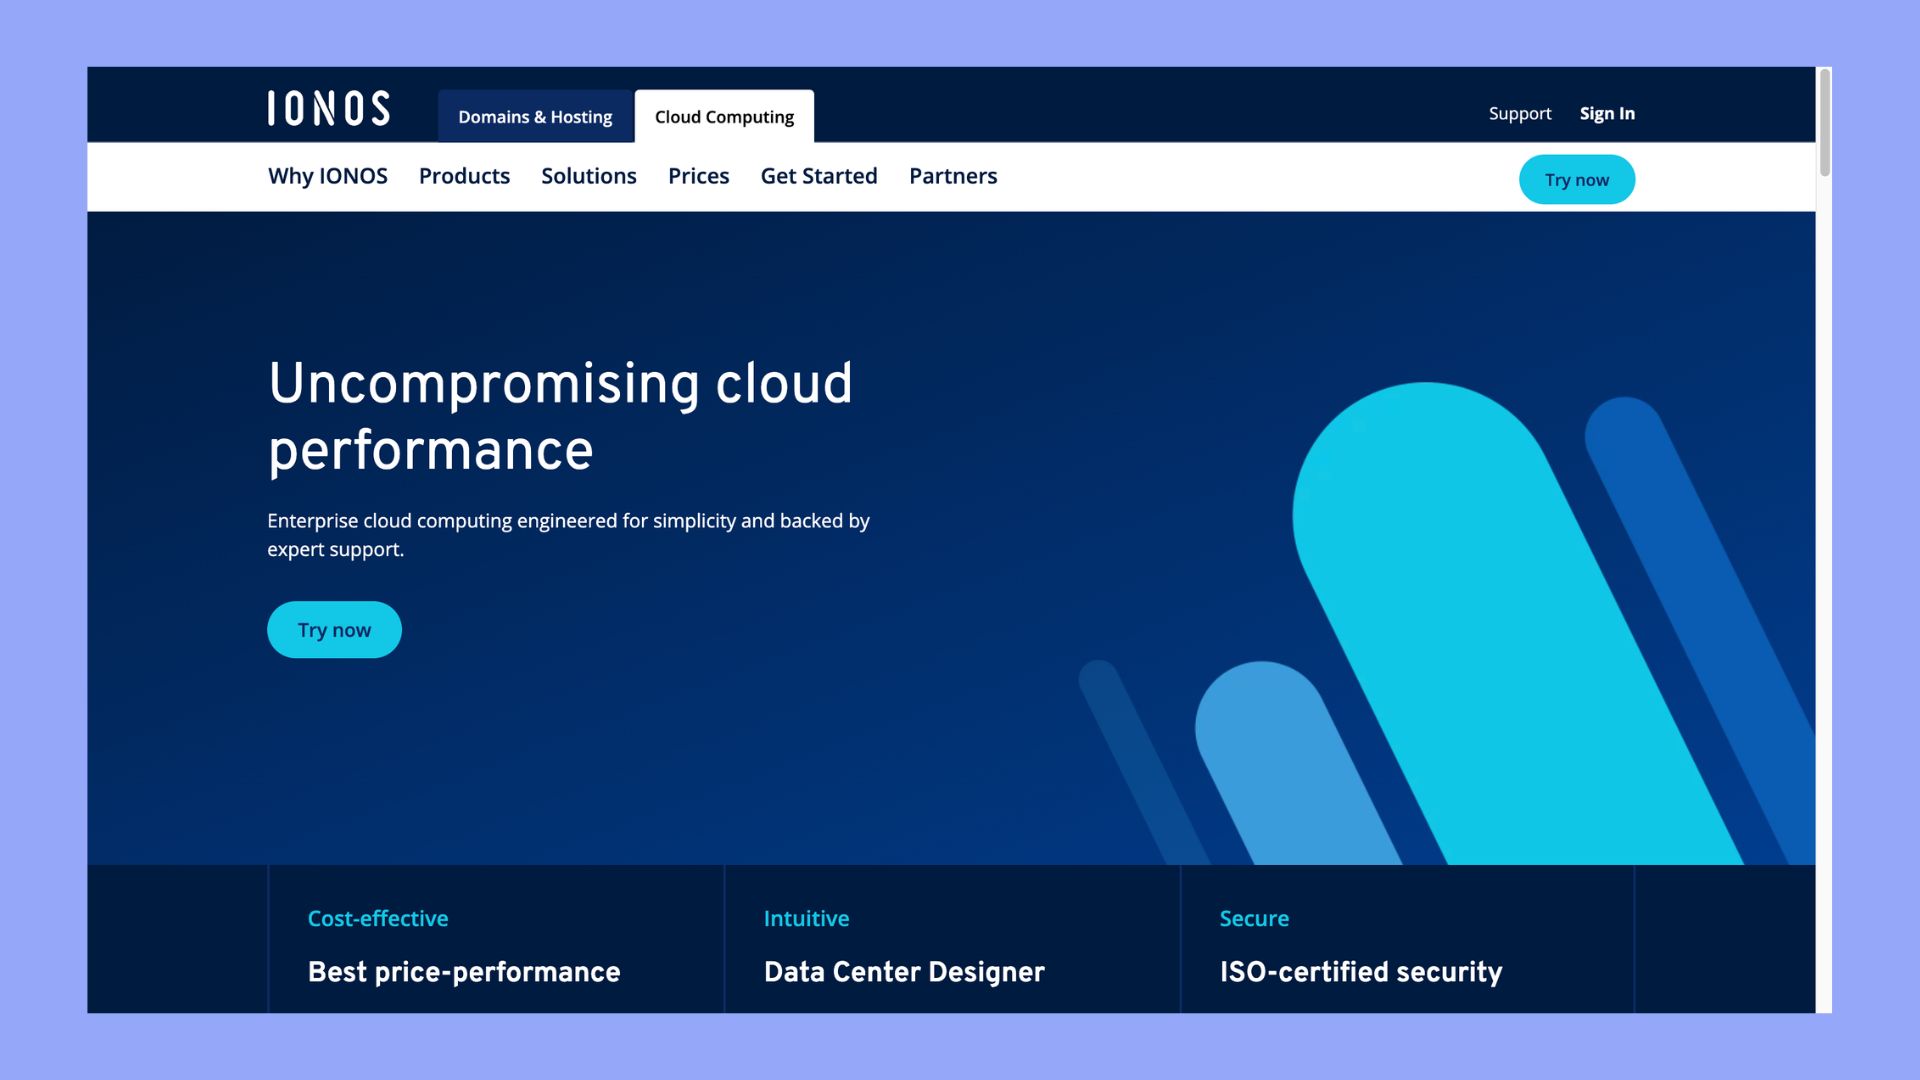Switch to the Domains & Hosting tab
This screenshot has height=1080, width=1920.
click(535, 117)
